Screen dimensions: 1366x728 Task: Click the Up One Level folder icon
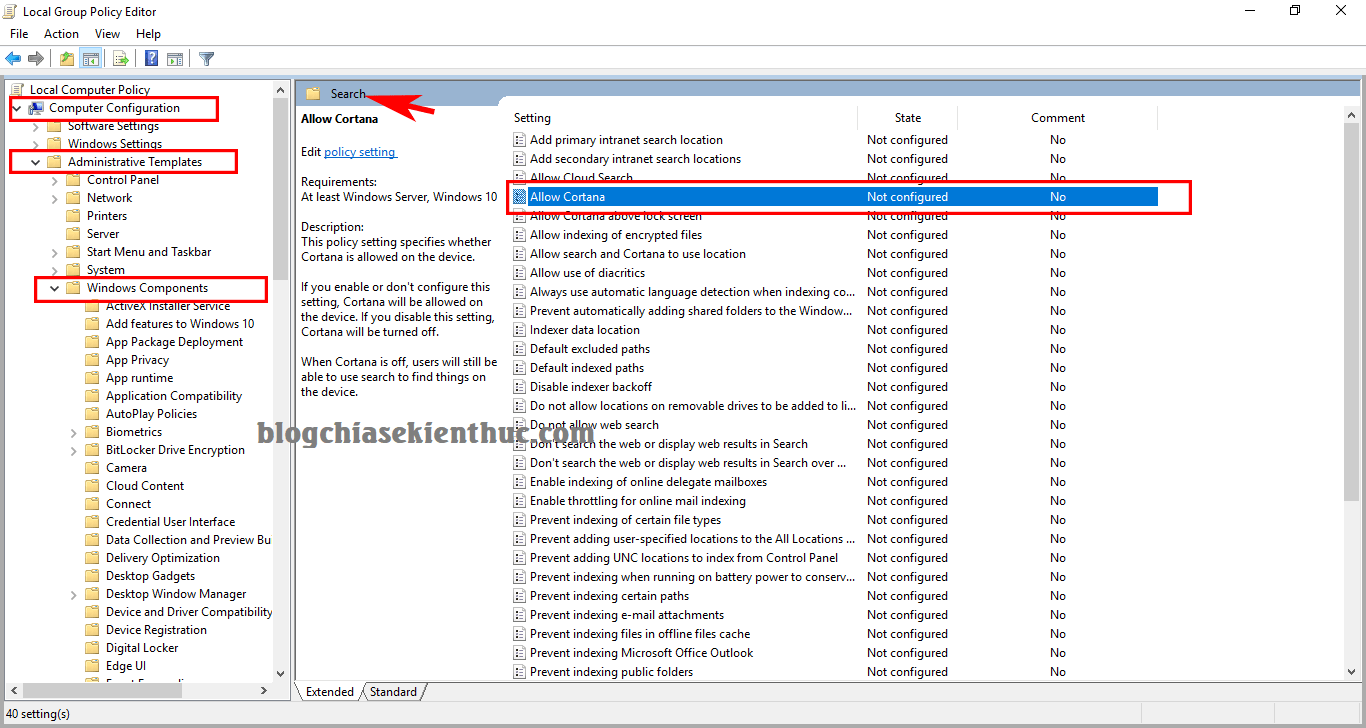click(67, 59)
